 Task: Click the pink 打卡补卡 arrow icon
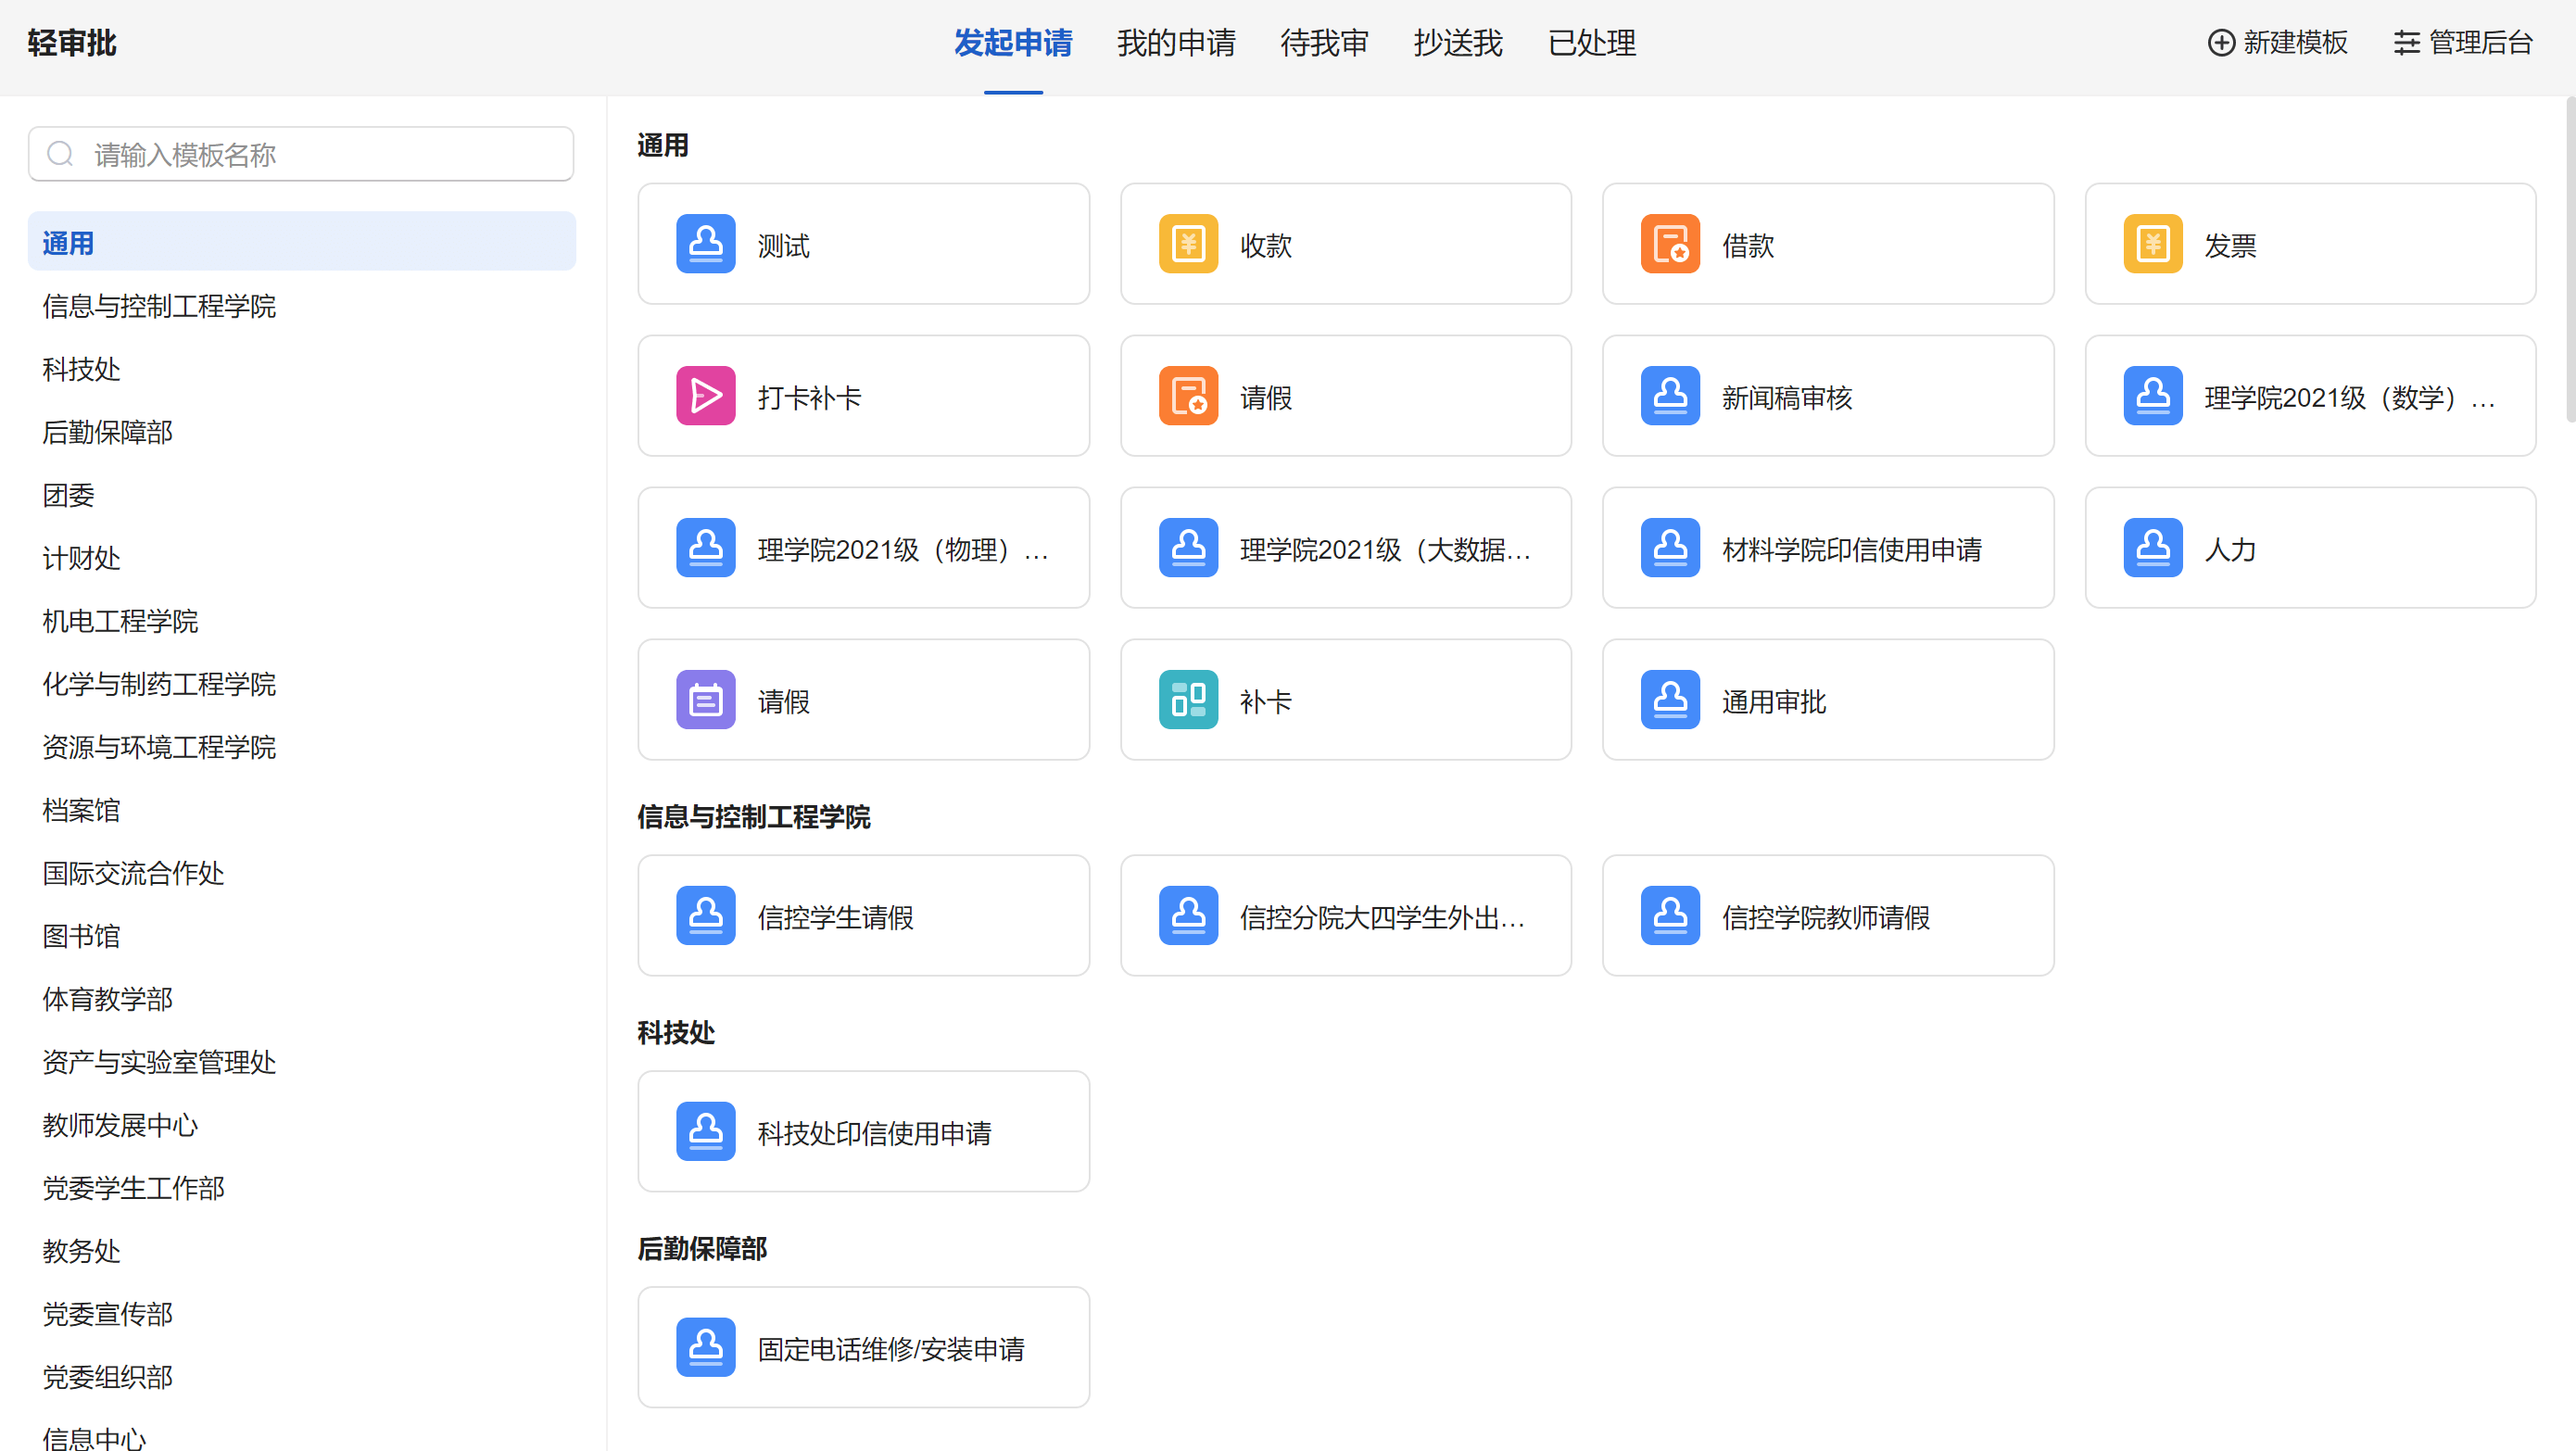pyautogui.click(x=705, y=396)
